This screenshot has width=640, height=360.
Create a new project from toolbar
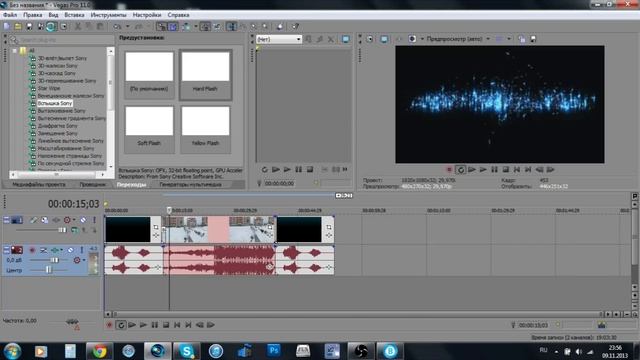point(7,27)
